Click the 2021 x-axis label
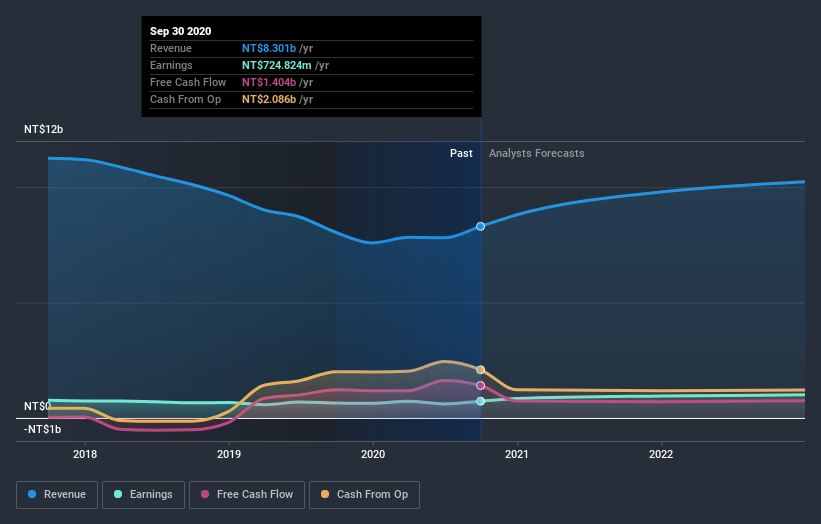 point(517,454)
